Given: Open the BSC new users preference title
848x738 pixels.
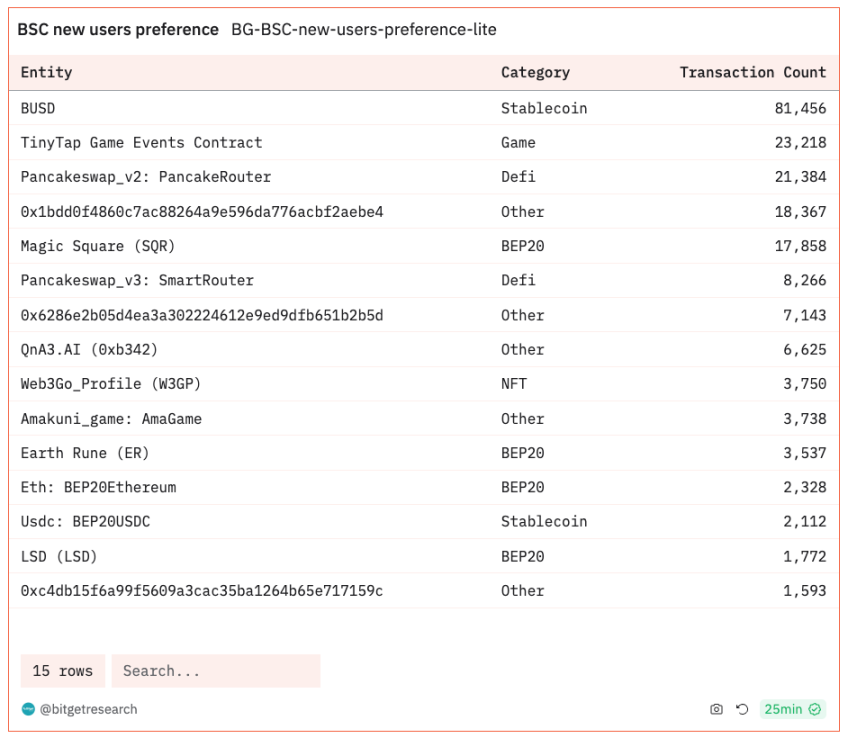Looking at the screenshot, I should point(118,30).
